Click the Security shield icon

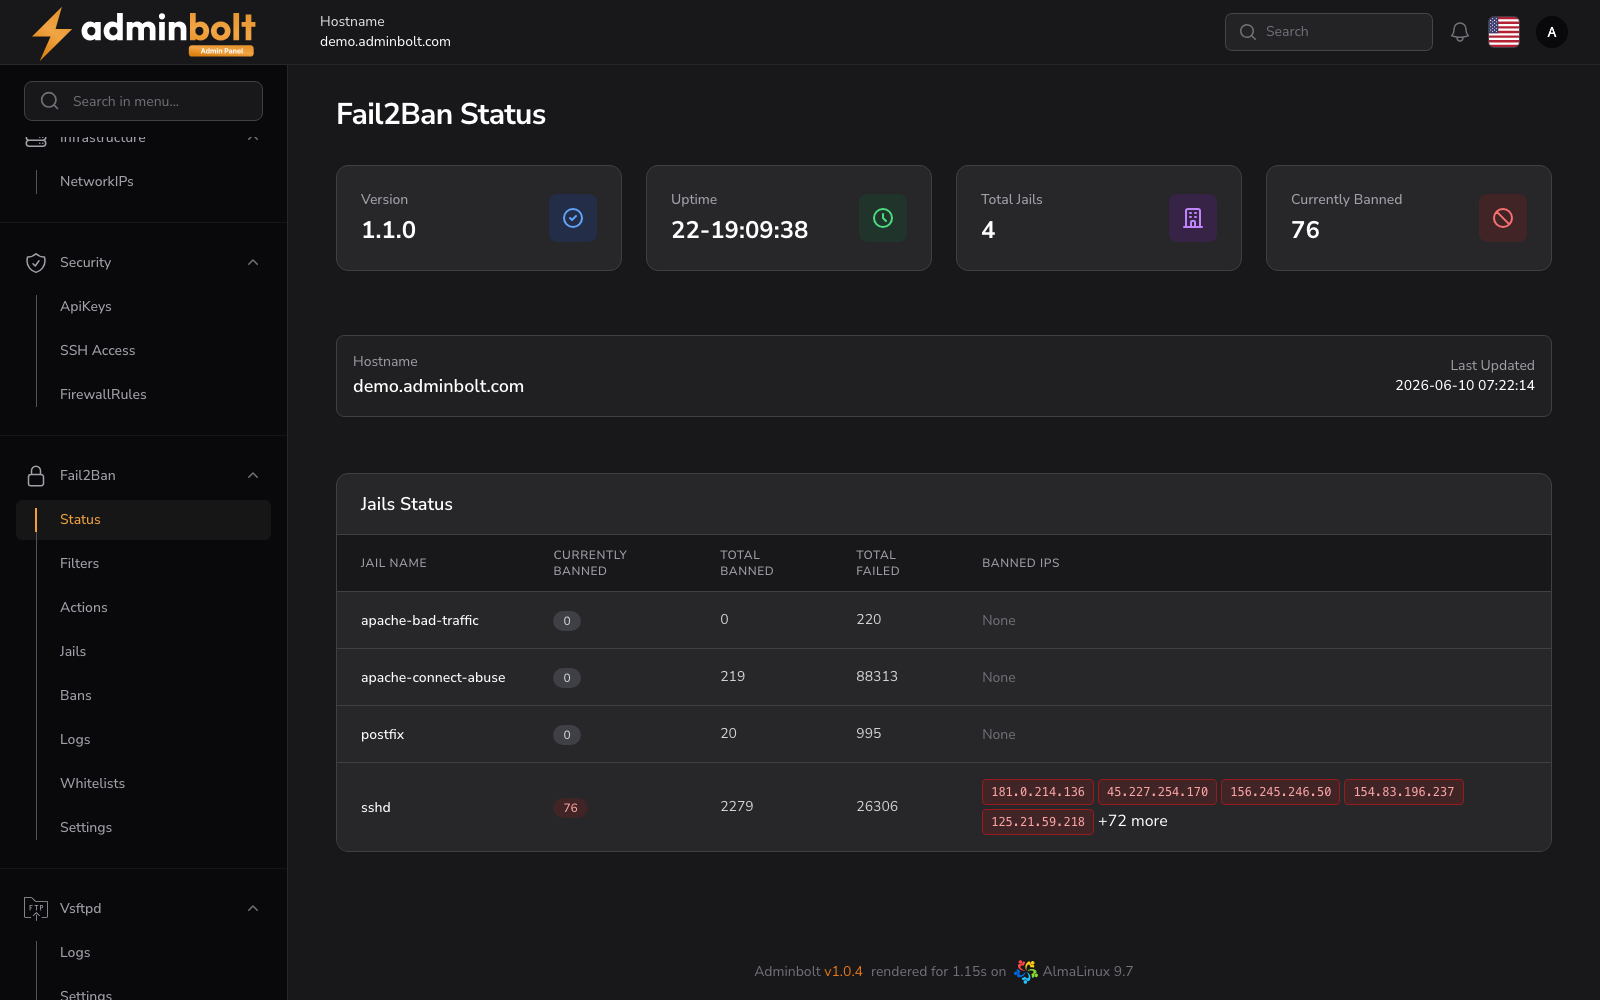point(36,262)
